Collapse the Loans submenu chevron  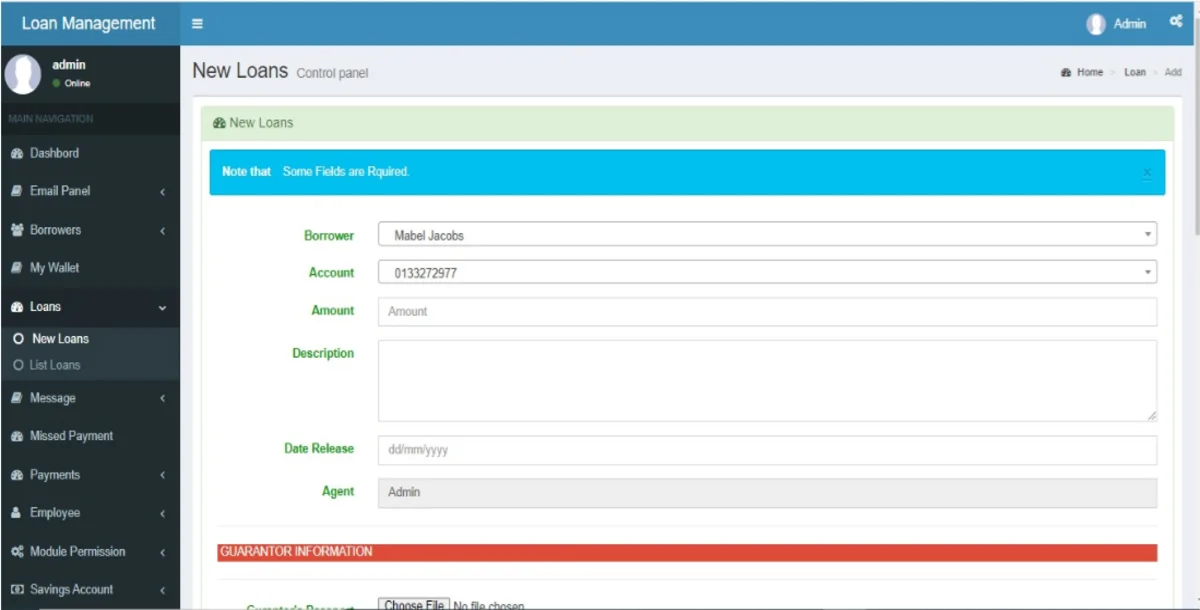[162, 308]
